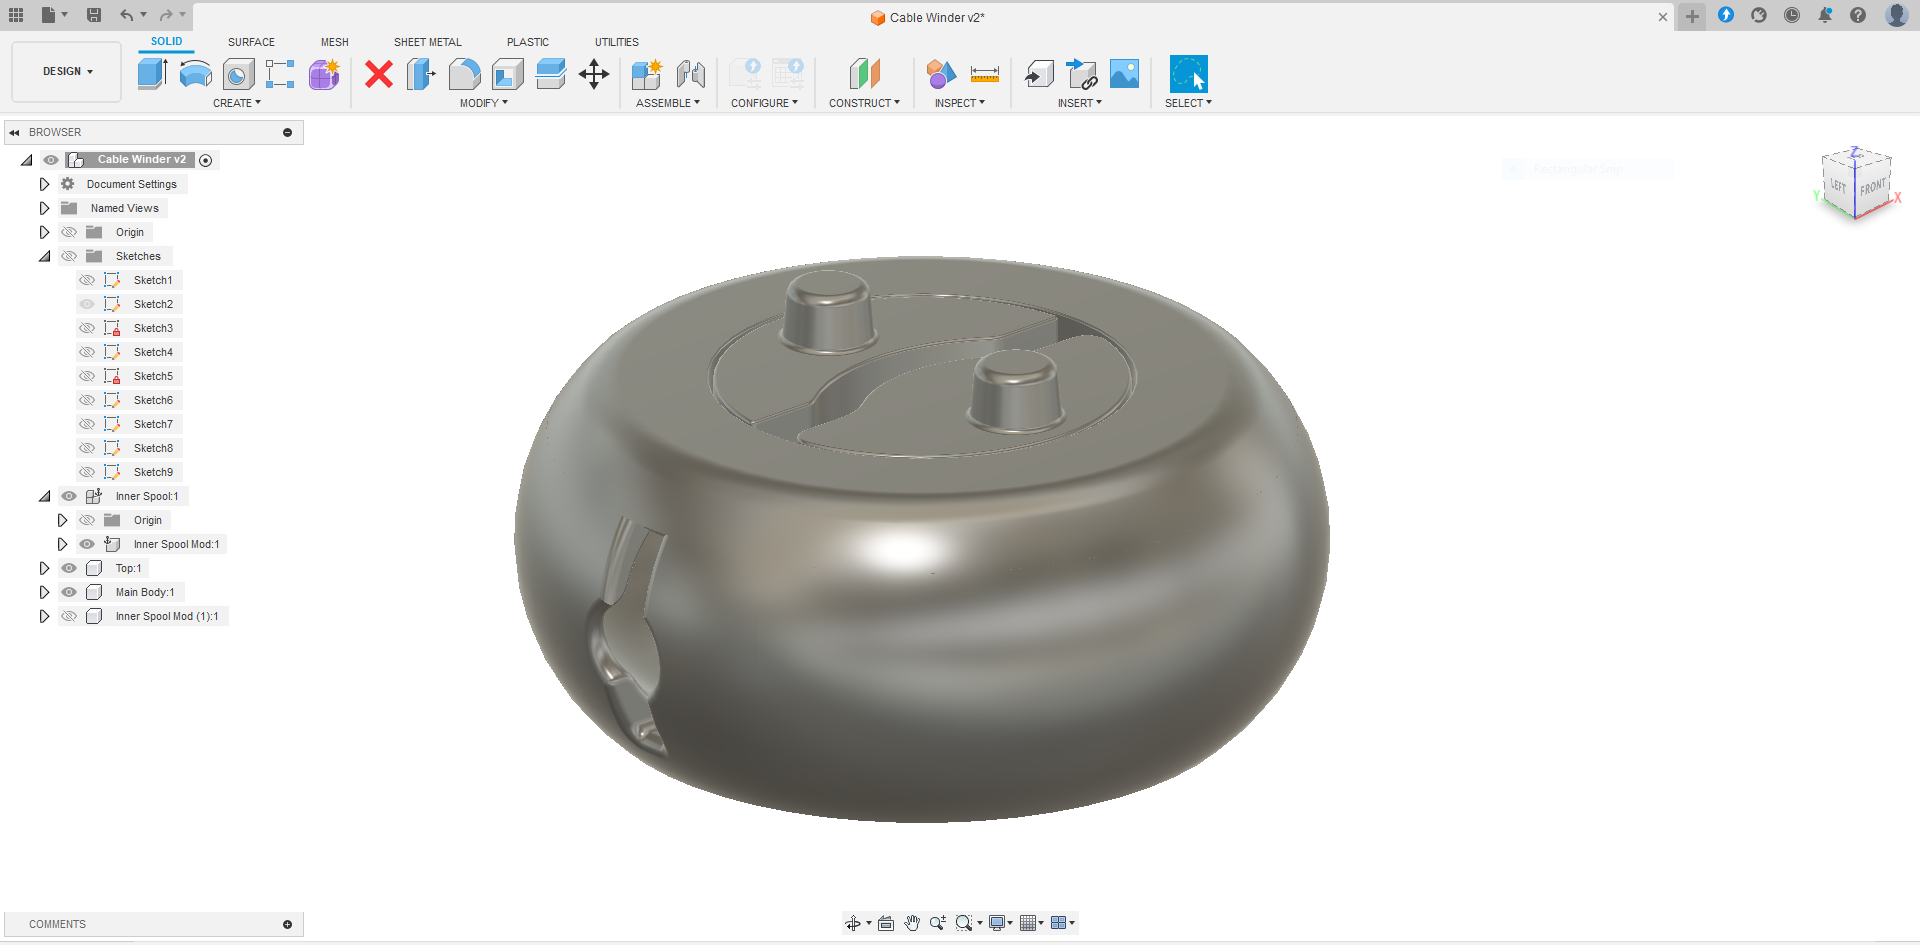Image resolution: width=1920 pixels, height=945 pixels.
Task: Click the Orbit navigation icon
Action: click(x=852, y=923)
